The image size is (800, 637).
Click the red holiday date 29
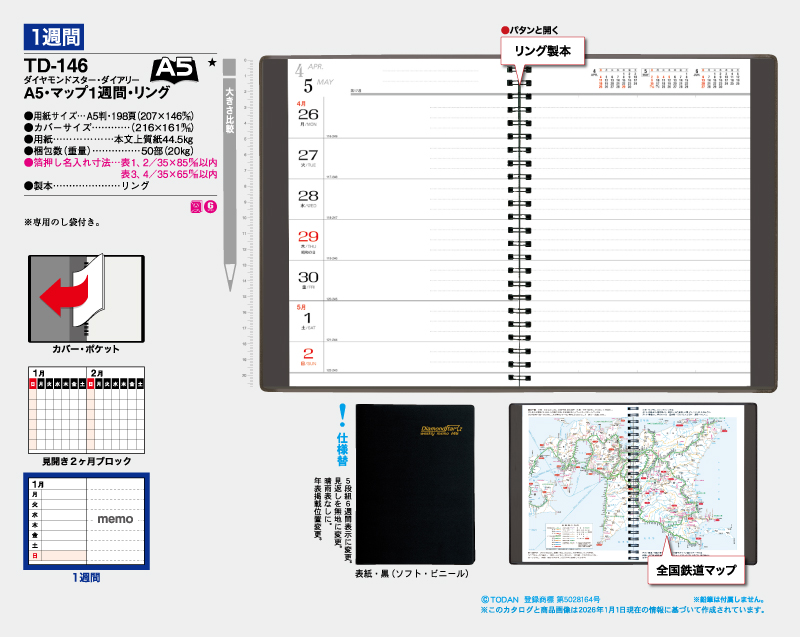tap(308, 239)
